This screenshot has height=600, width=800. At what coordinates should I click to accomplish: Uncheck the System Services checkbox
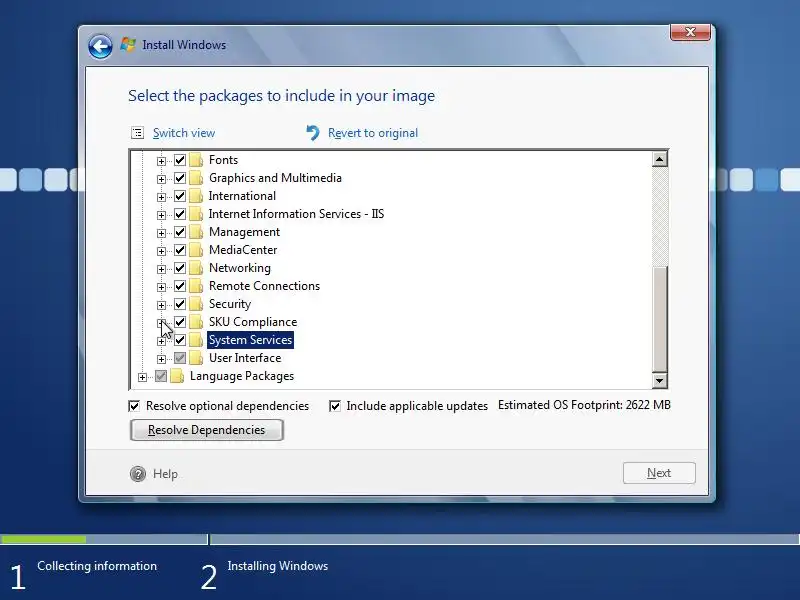point(180,340)
